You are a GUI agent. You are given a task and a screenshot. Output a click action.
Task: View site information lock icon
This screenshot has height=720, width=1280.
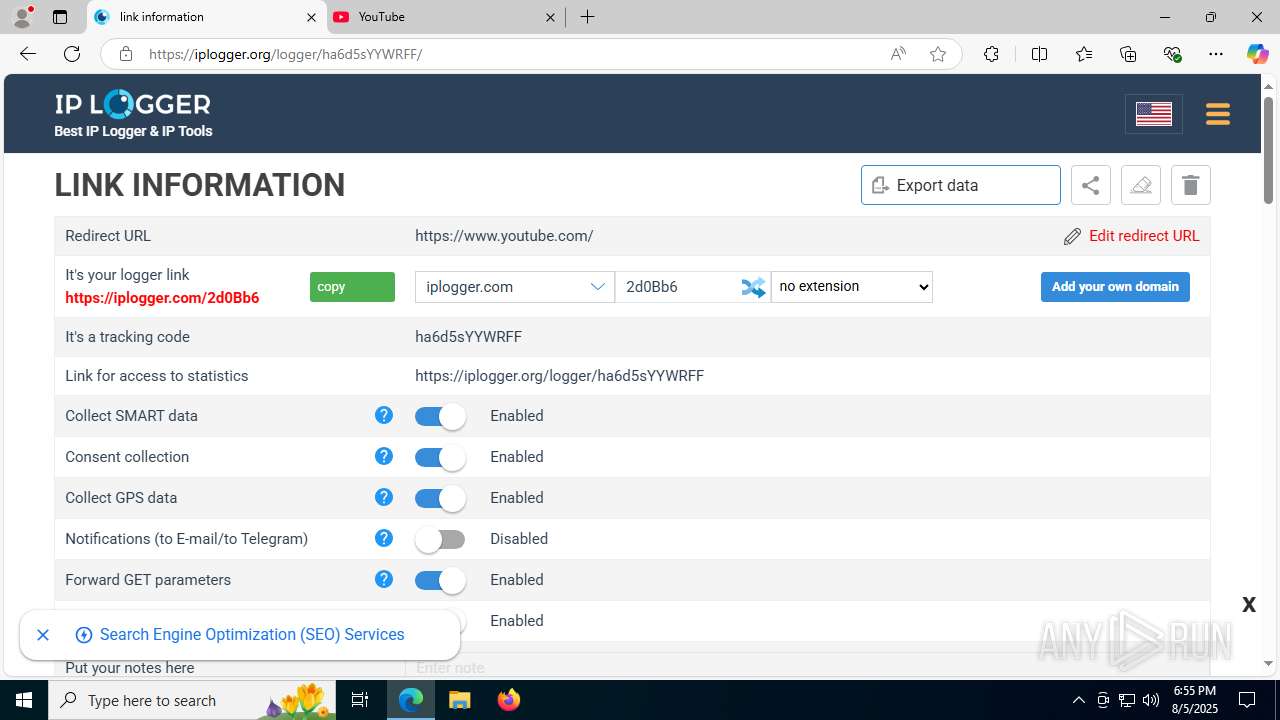(x=126, y=54)
